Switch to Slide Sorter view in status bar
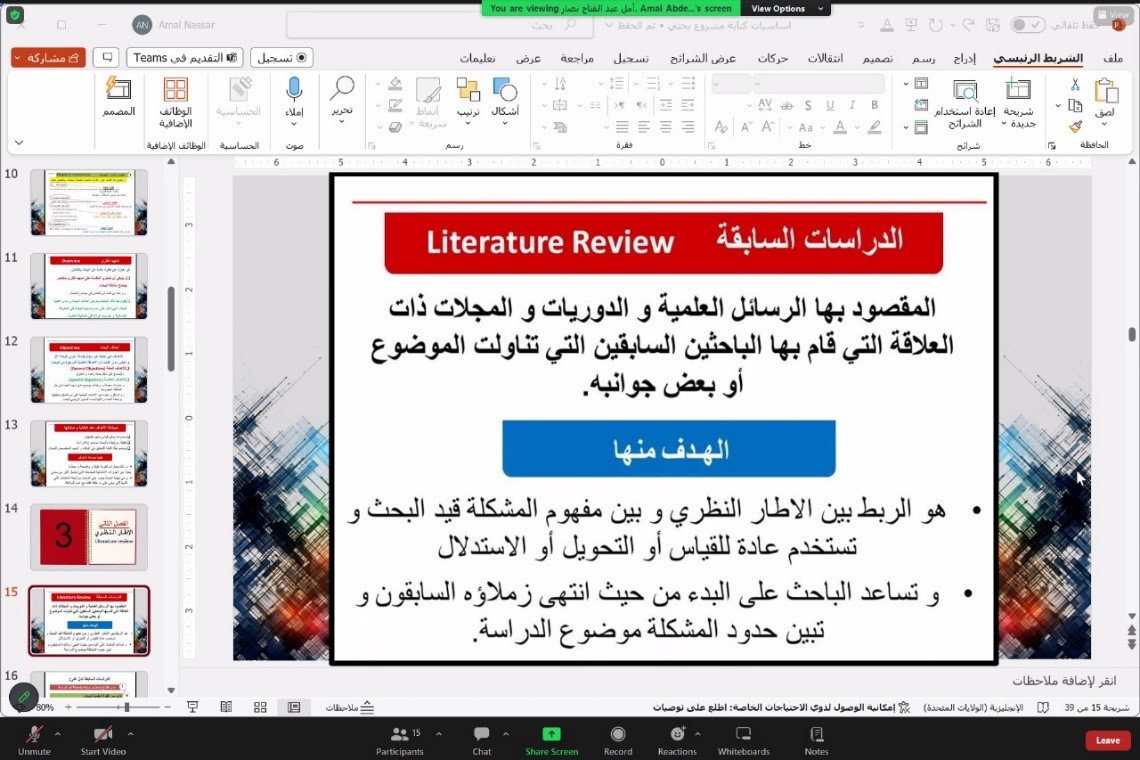The width and height of the screenshot is (1140, 760). click(260, 707)
